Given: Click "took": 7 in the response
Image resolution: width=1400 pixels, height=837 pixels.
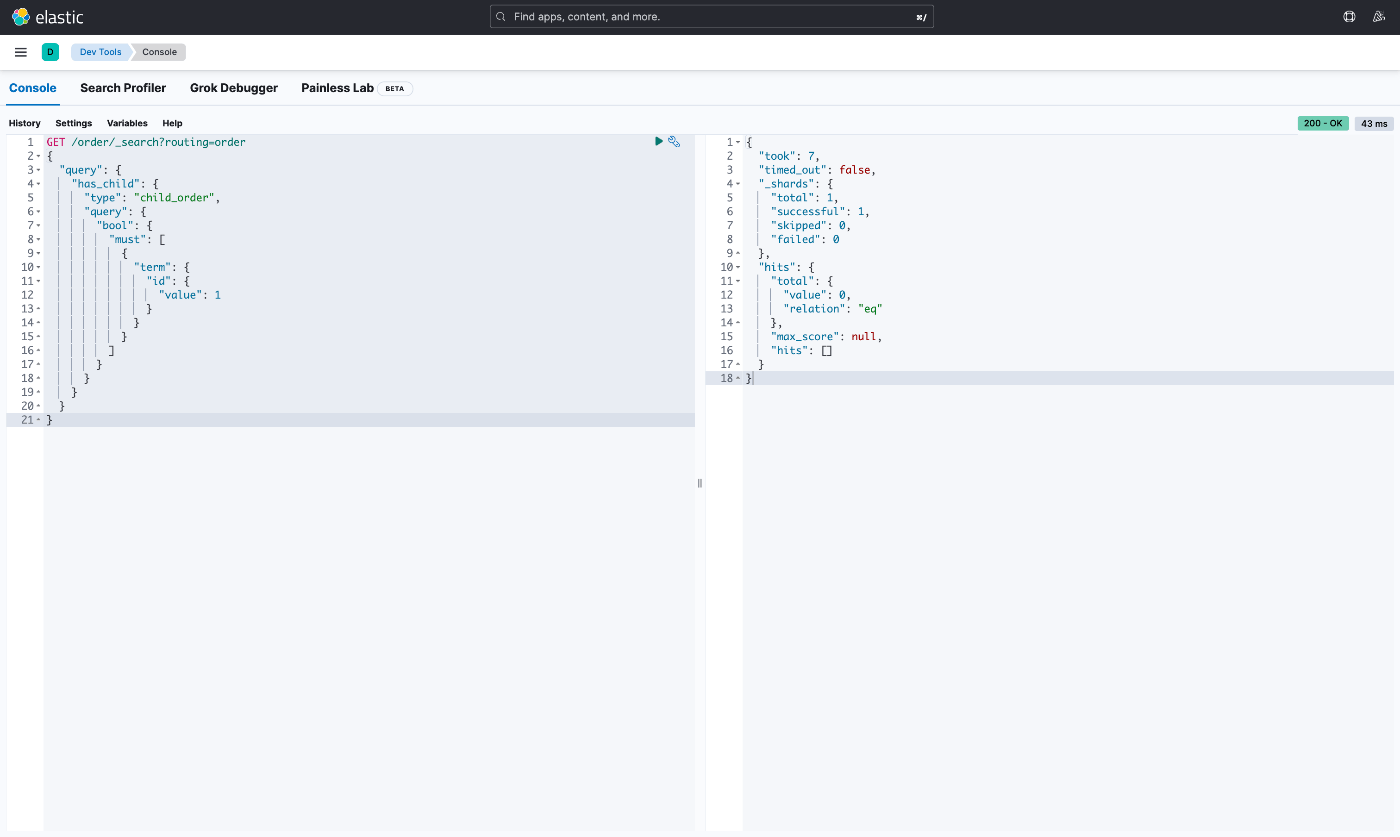Looking at the screenshot, I should (x=789, y=156).
